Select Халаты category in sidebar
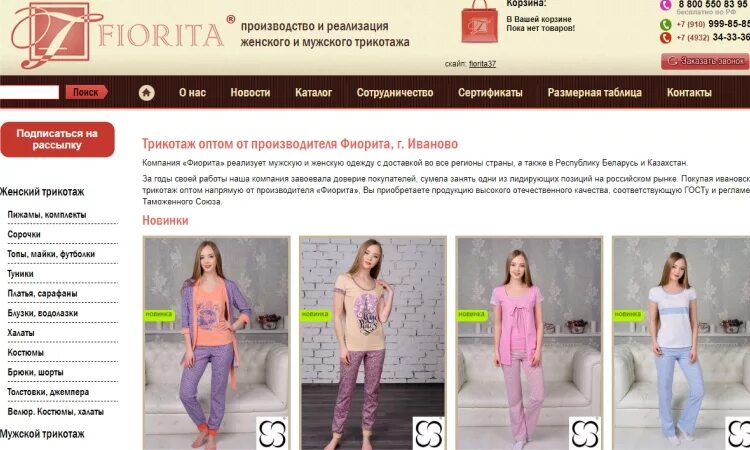Viewport: 750px width, 450px height. 21,333
